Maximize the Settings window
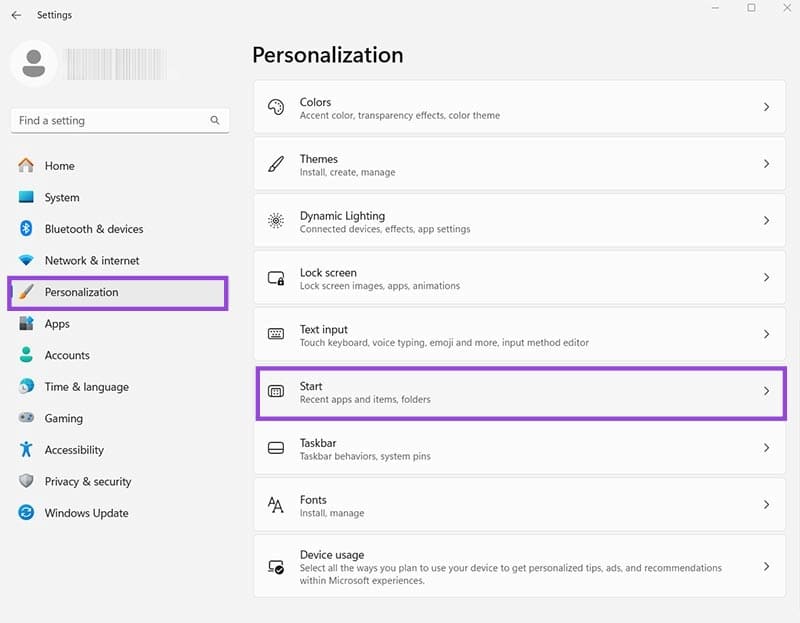Viewport: 800px width, 623px height. (751, 8)
